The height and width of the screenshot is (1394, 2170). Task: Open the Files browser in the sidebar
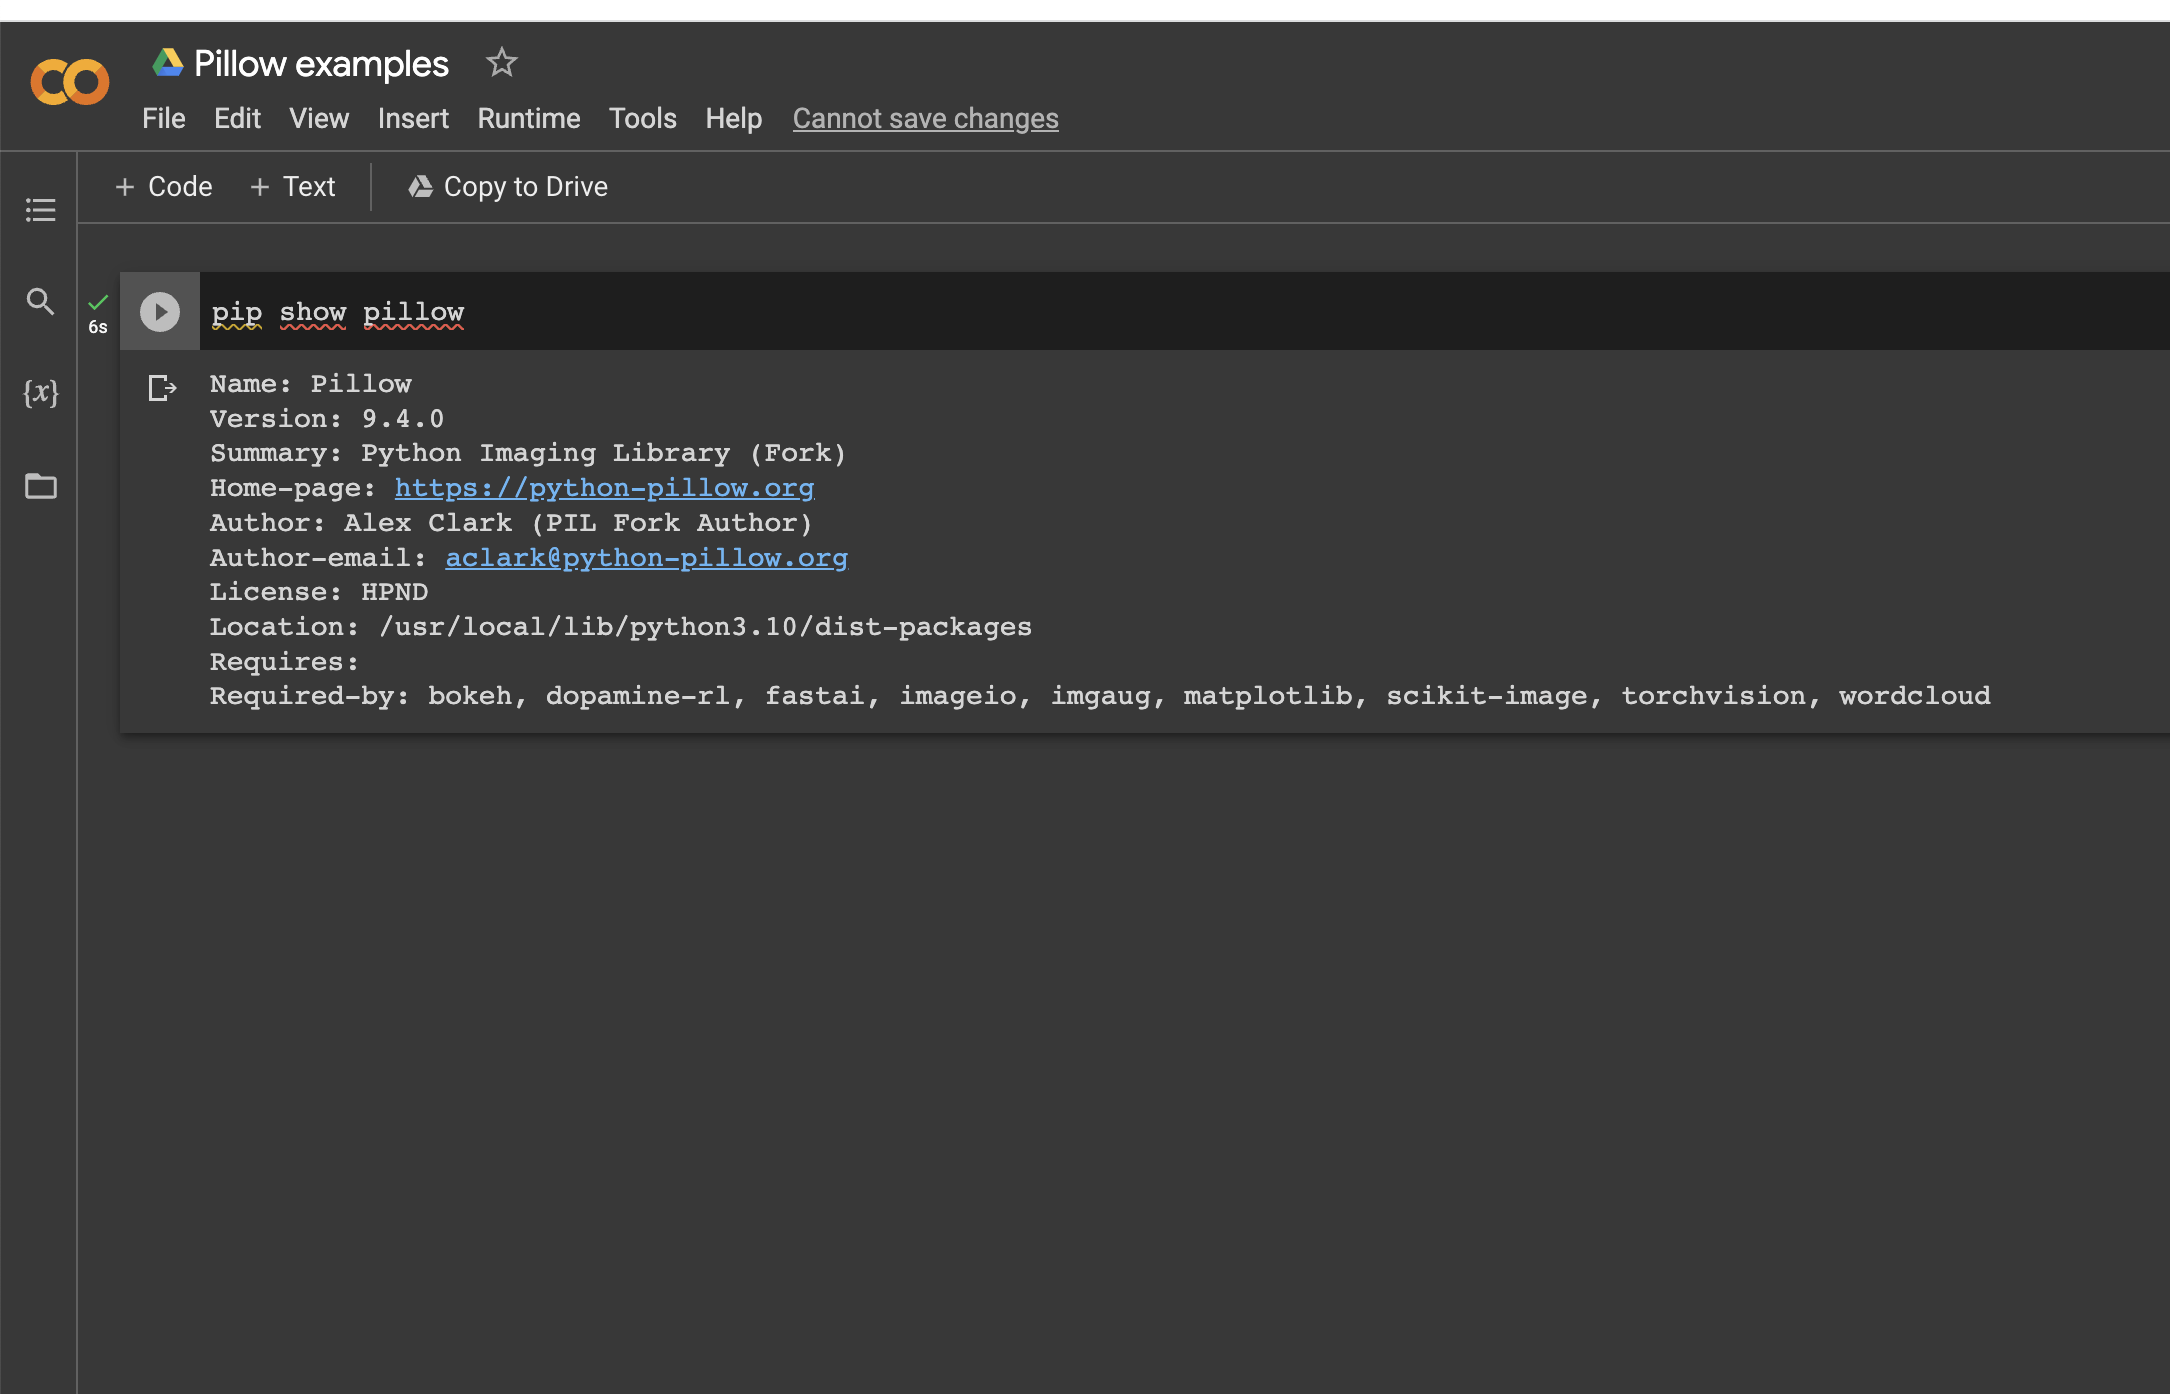coord(40,487)
